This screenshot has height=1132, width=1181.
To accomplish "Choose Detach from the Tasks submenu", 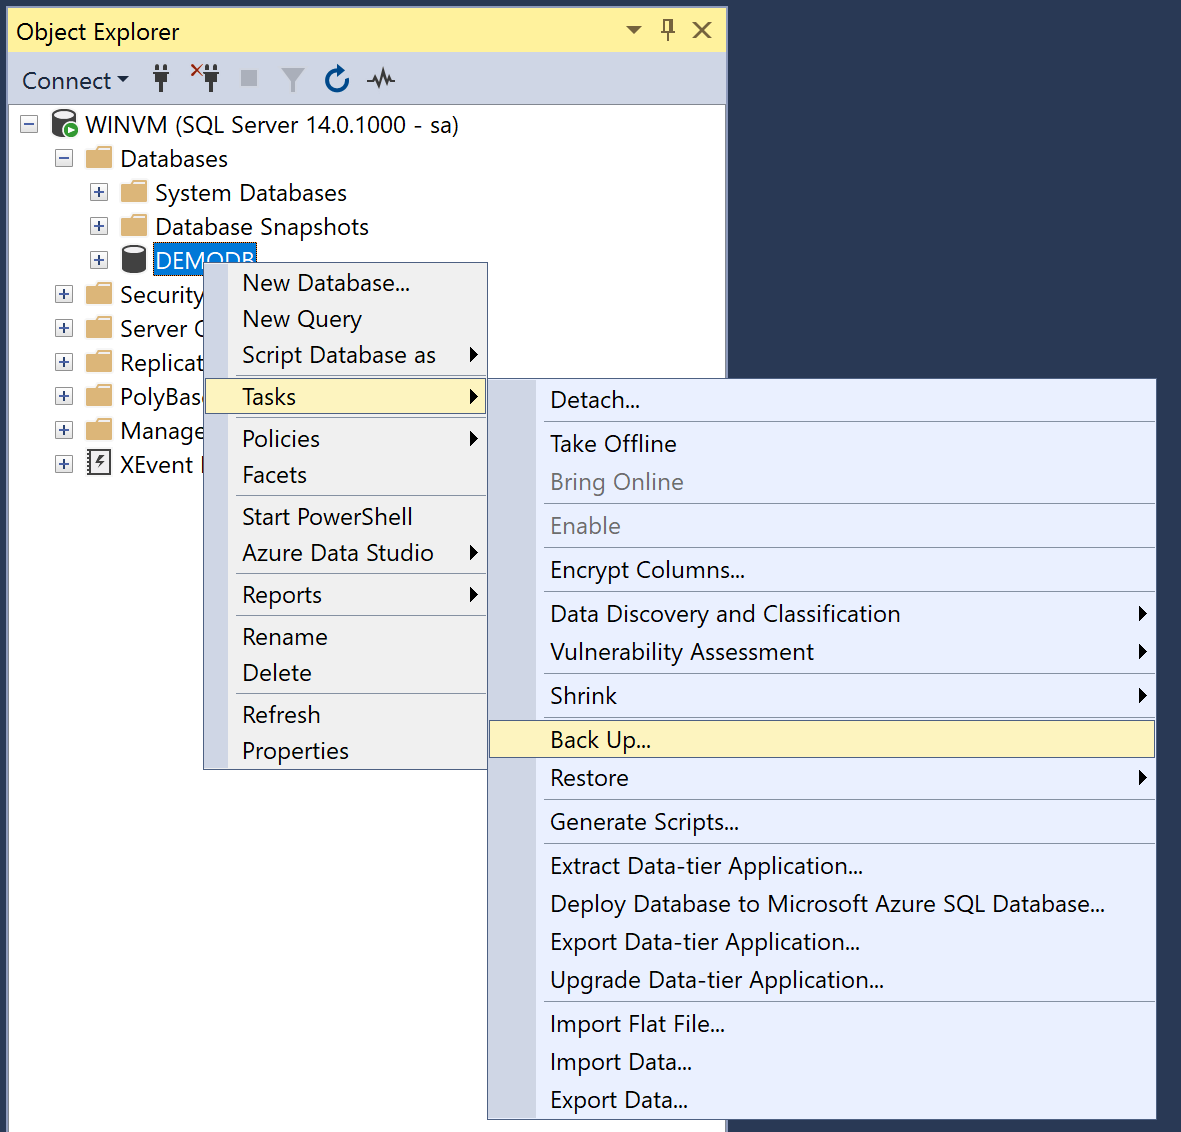I will [x=595, y=399].
